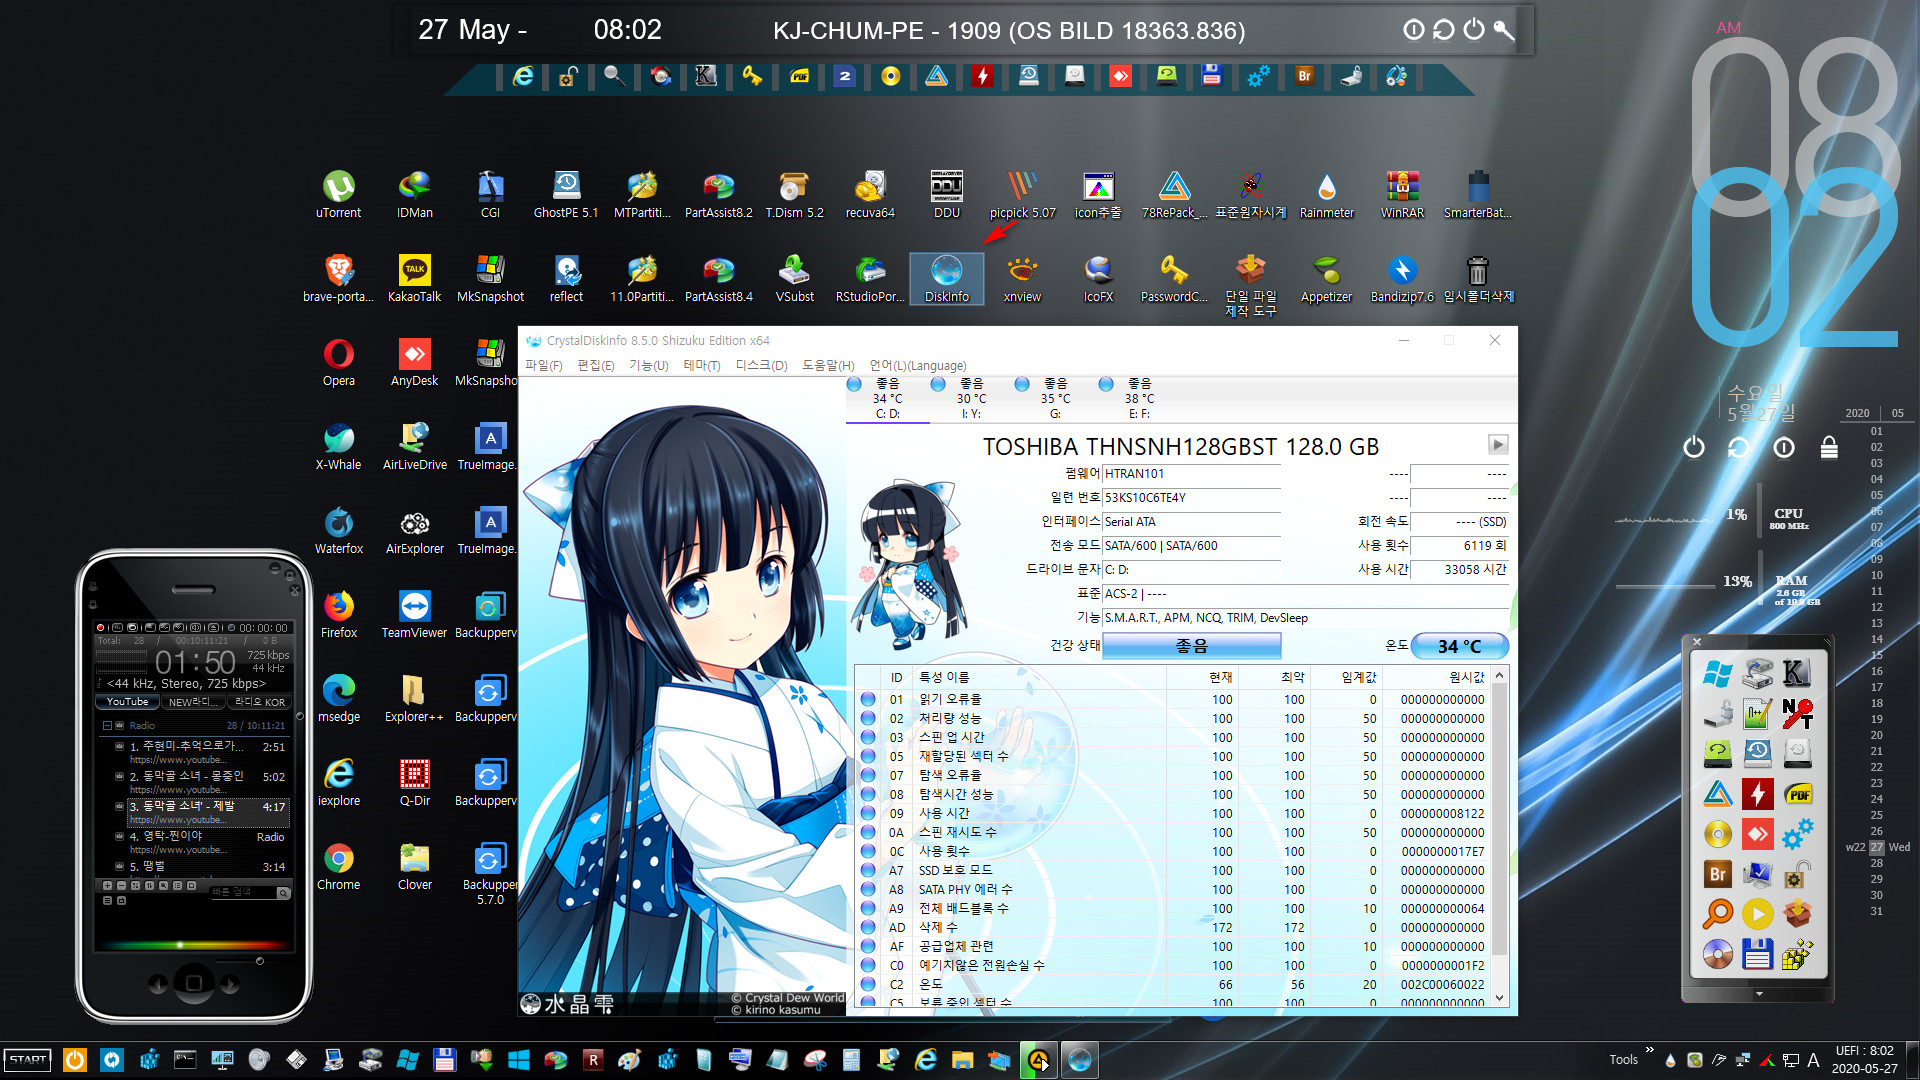Open the Bandizip7.6 desktop icon
The image size is (1920, 1080).
(1402, 278)
